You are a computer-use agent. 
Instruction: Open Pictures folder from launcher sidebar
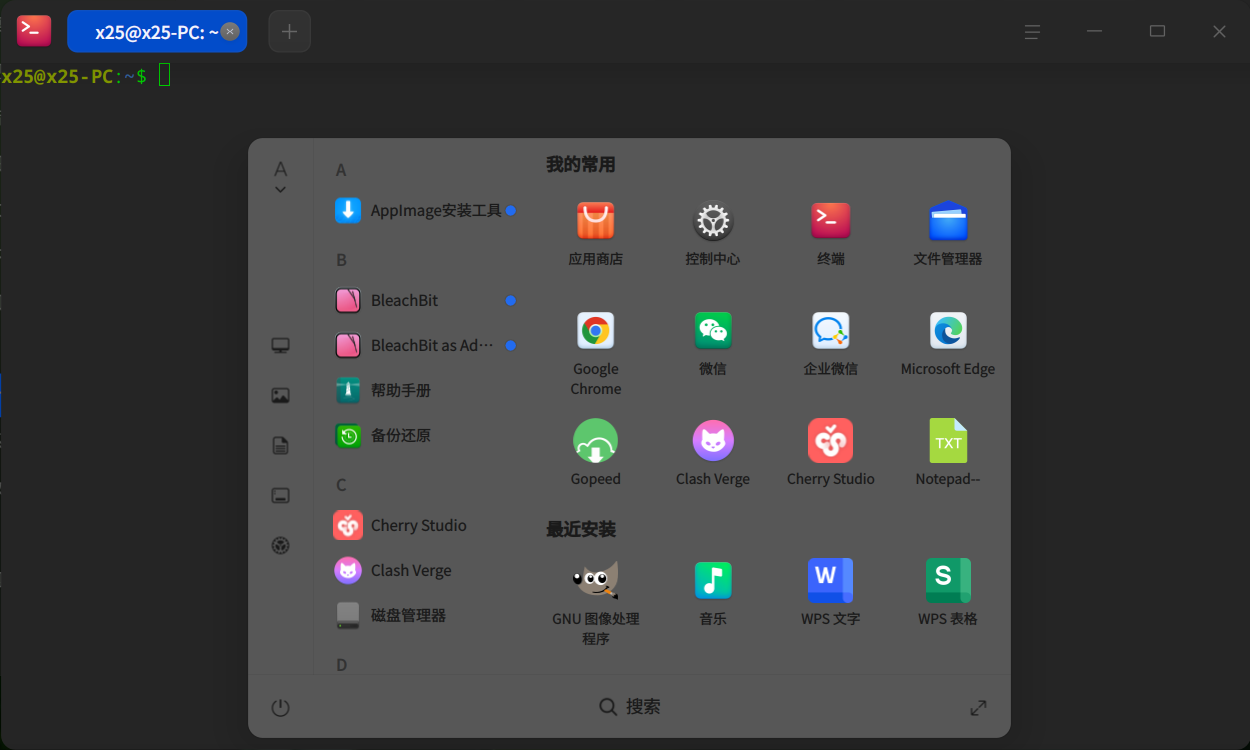[x=281, y=396]
